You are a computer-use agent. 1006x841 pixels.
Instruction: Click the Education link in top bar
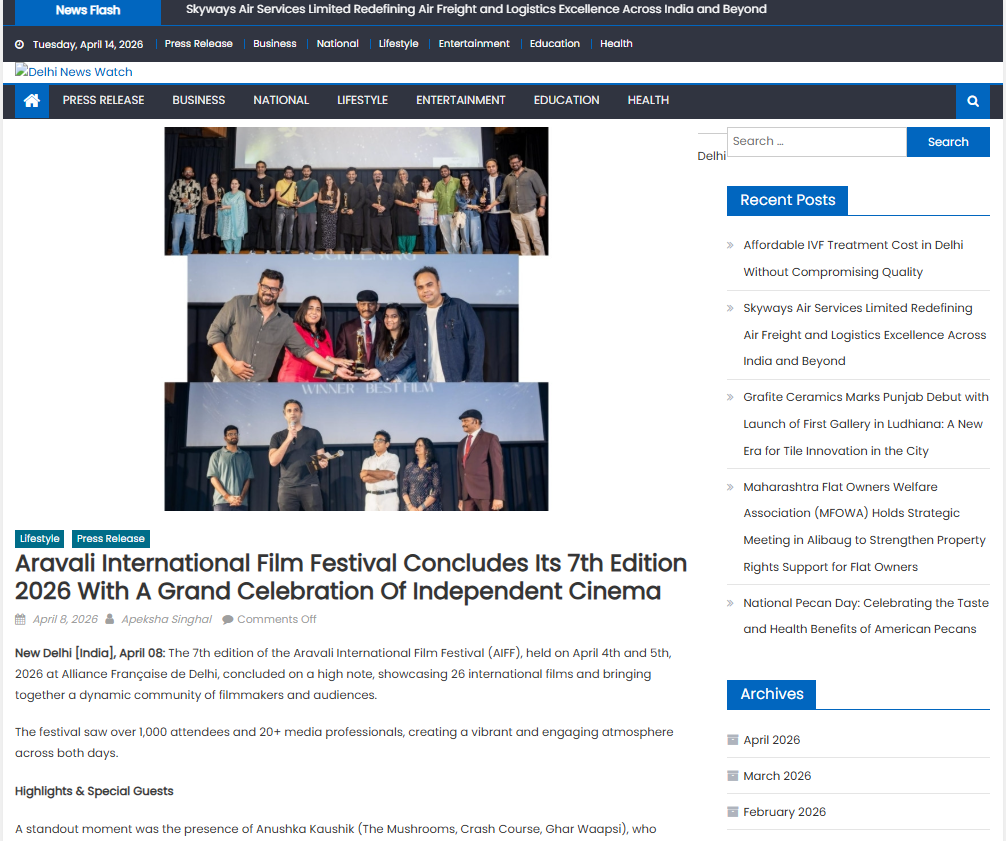554,44
